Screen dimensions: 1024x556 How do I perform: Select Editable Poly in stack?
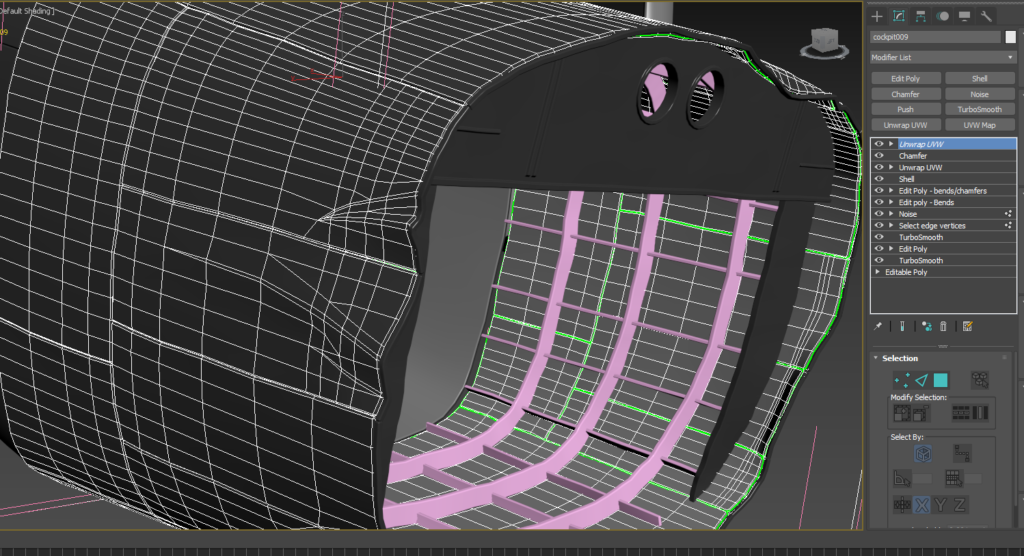click(x=906, y=272)
